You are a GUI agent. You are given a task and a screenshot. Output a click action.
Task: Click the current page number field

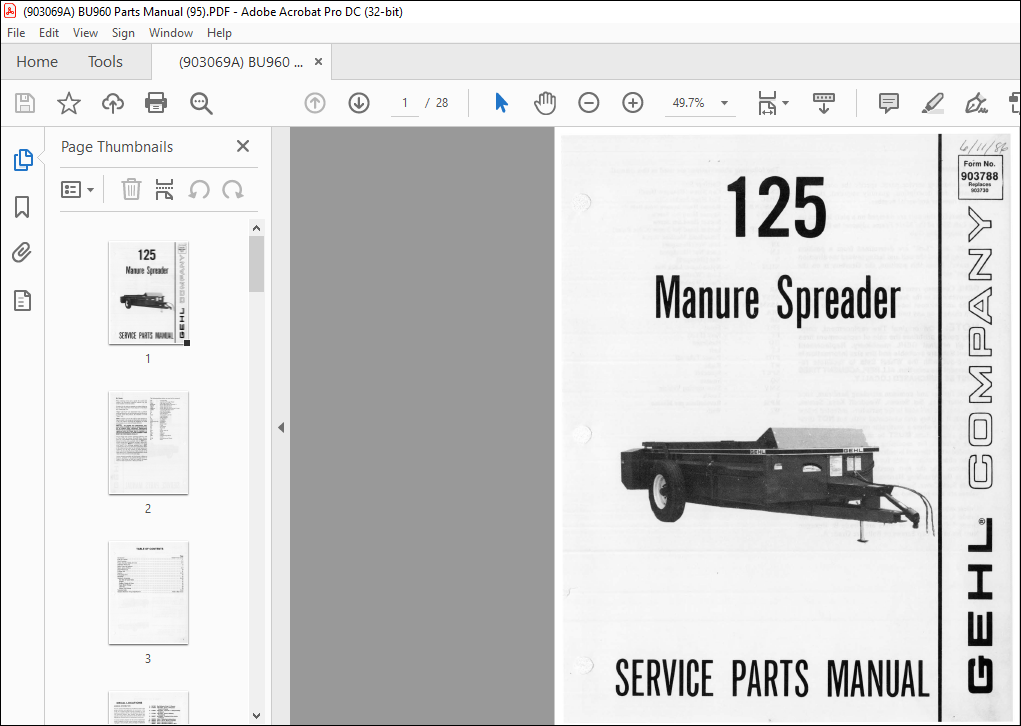[405, 103]
